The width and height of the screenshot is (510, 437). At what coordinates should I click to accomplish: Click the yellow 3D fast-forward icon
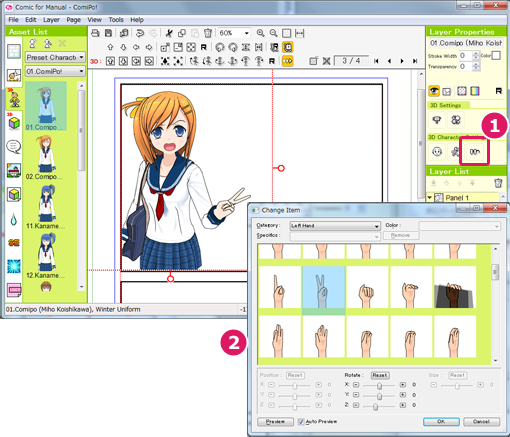pyautogui.click(x=287, y=61)
